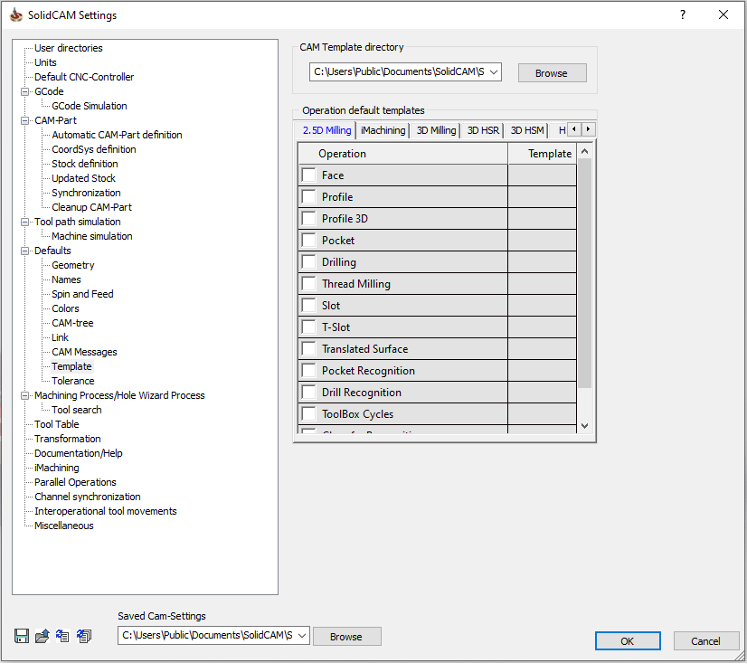
Task: Collapse the GCode tree node
Action: (25, 91)
